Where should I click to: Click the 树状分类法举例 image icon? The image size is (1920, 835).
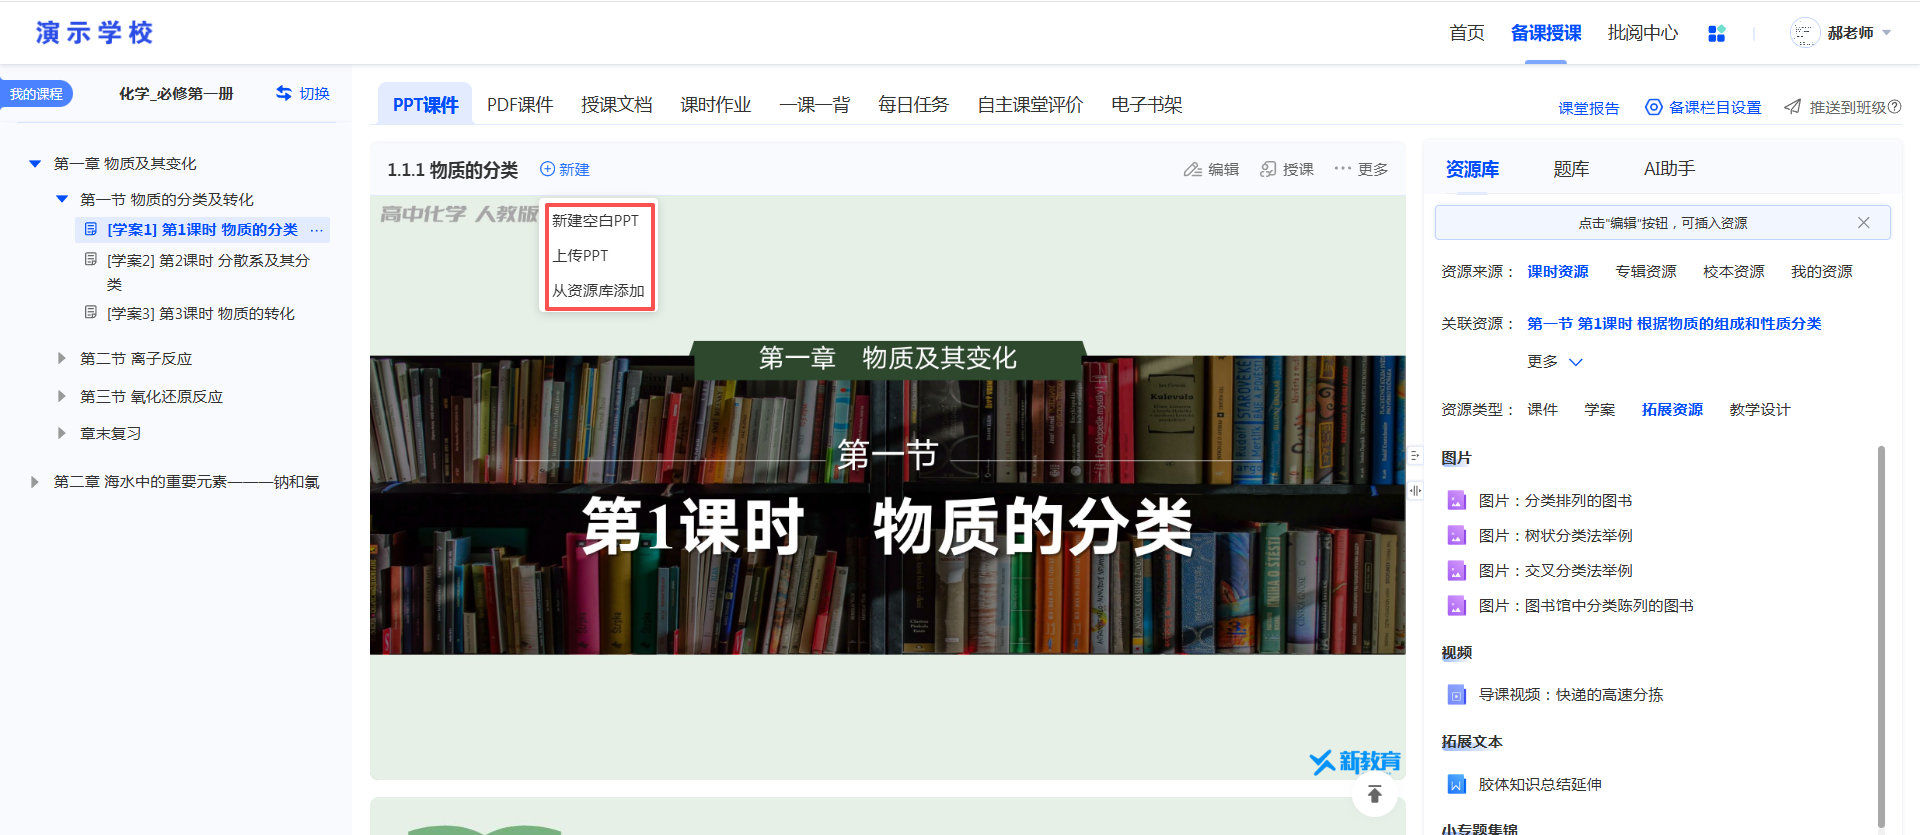pyautogui.click(x=1457, y=536)
